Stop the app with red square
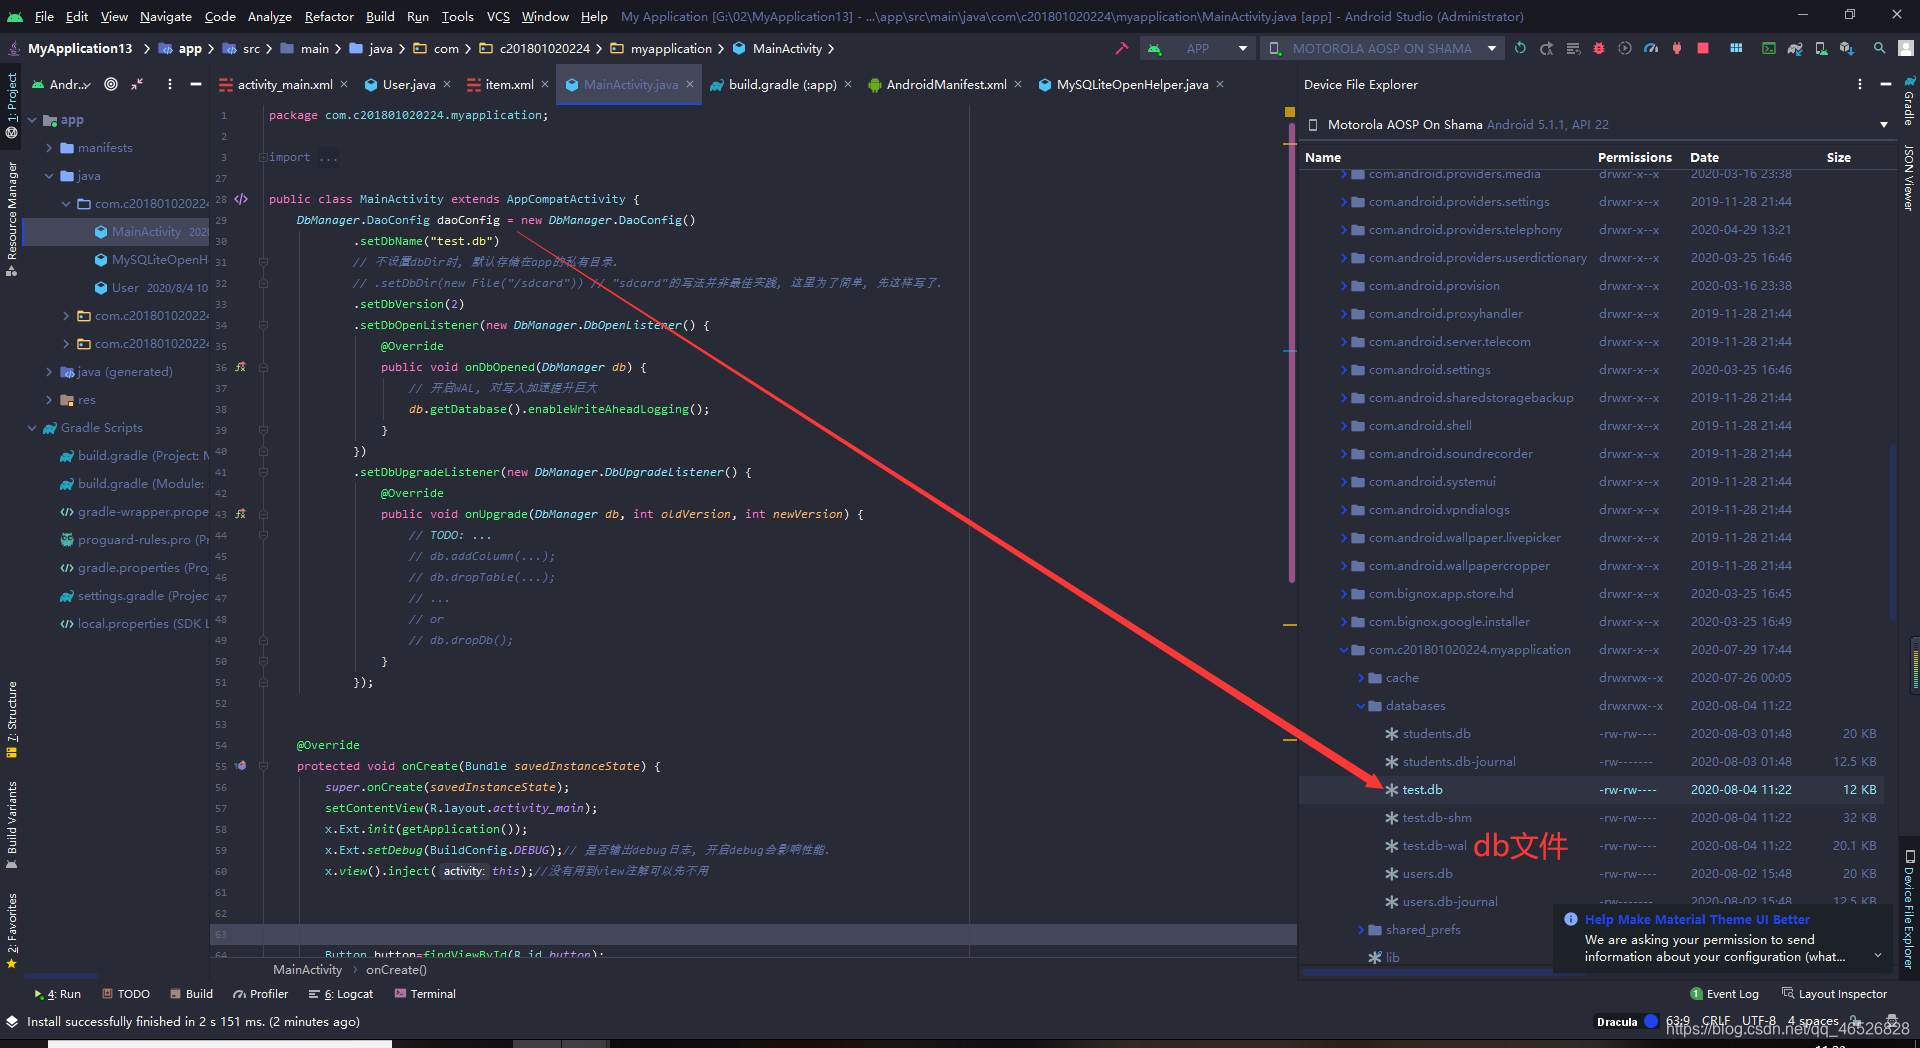The image size is (1920, 1048). click(x=1703, y=48)
